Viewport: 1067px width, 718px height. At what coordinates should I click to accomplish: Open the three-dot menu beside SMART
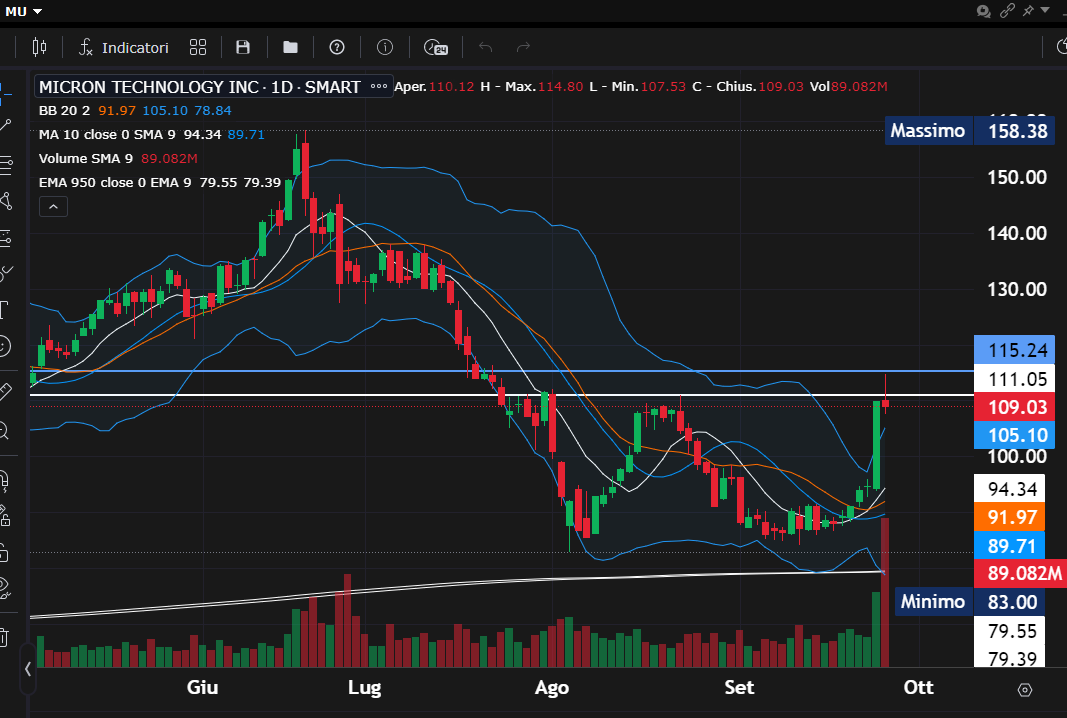379,87
